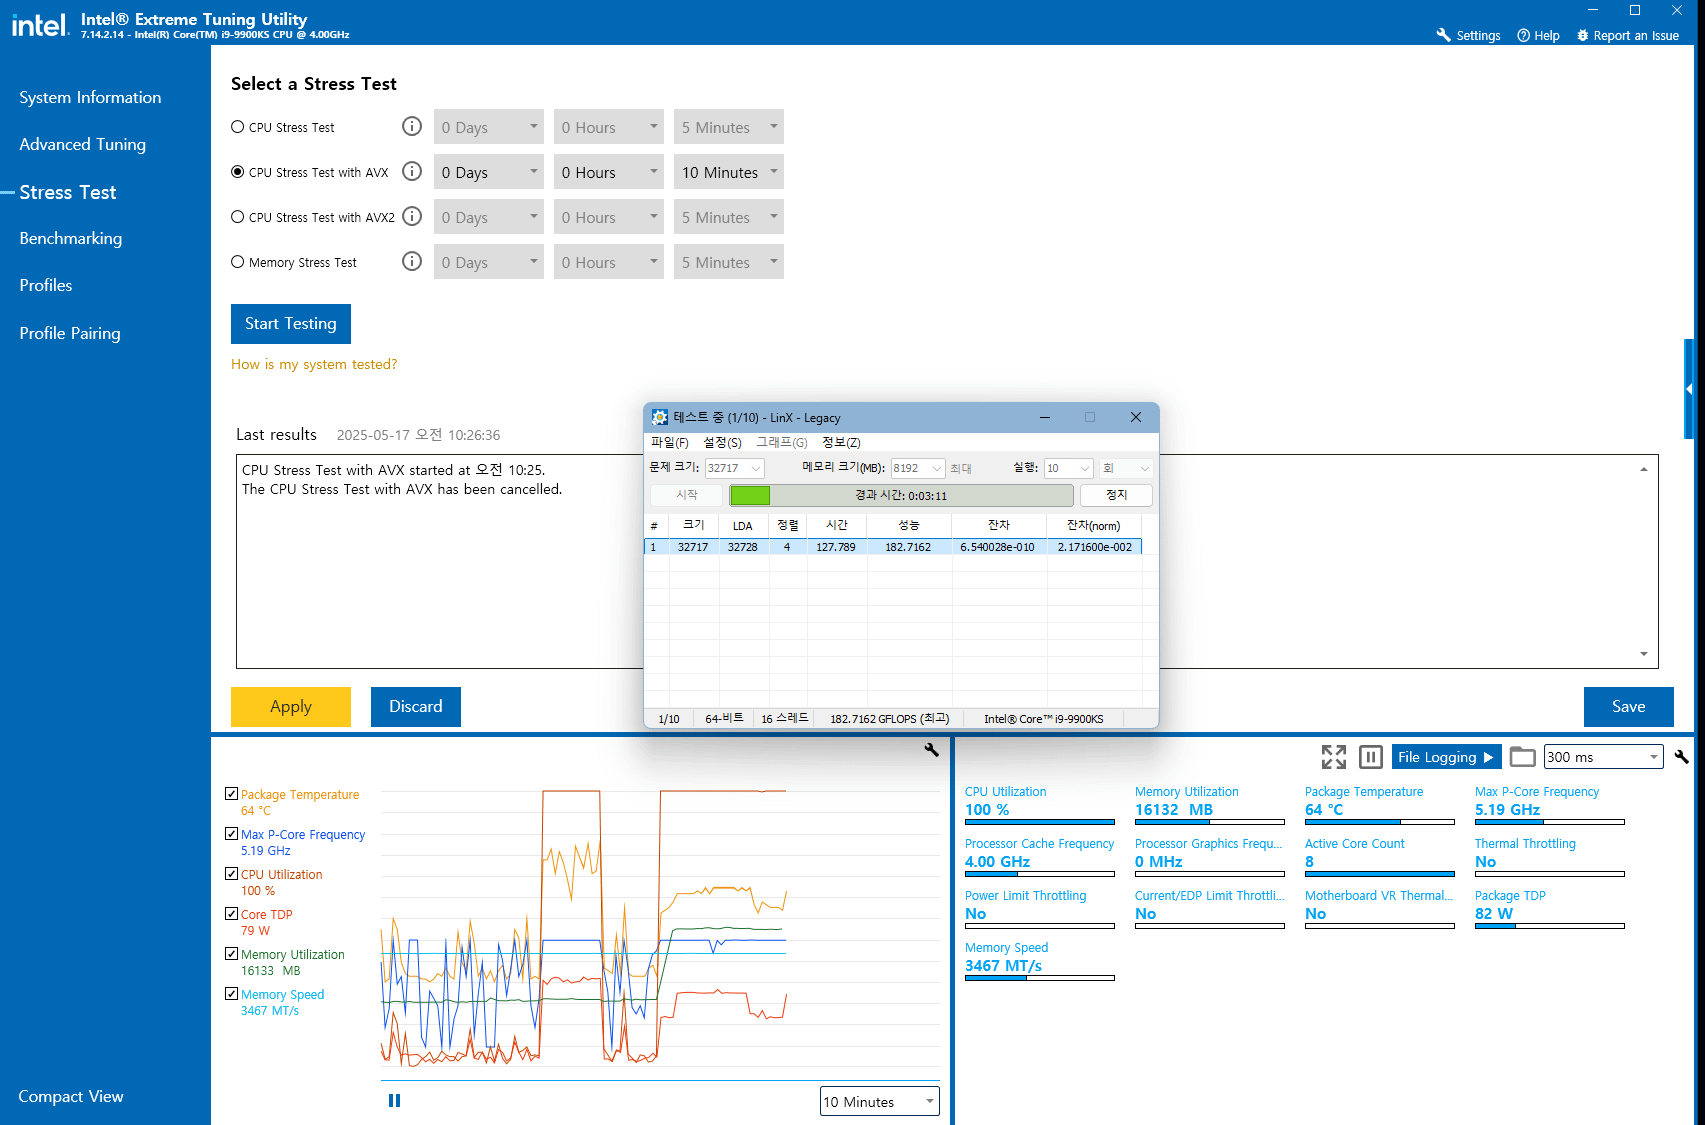This screenshot has height=1125, width=1705.
Task: Select CPU Stress Test with AVX2
Action: pyautogui.click(x=238, y=217)
